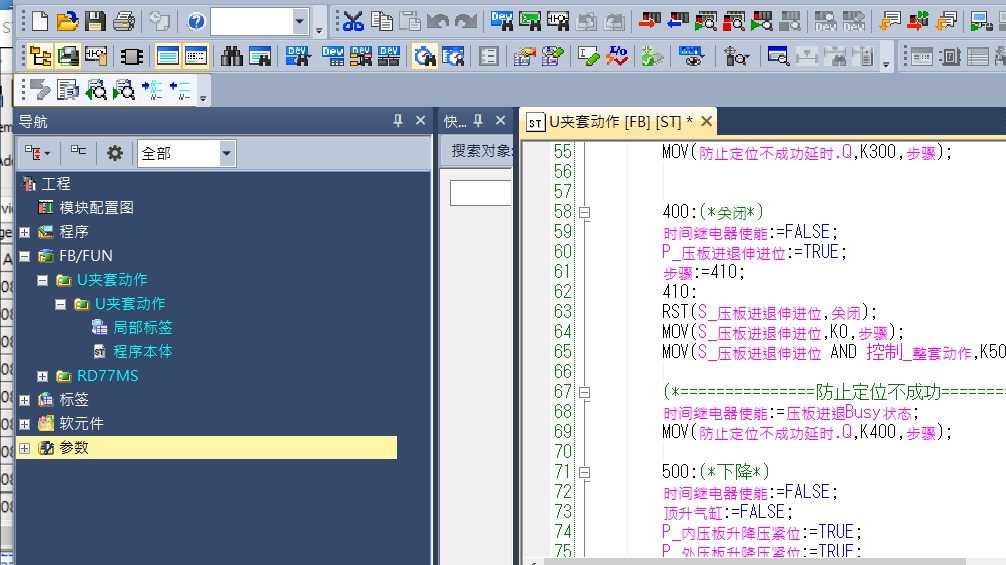Click the Save project icon
1006x565 pixels.
click(x=95, y=20)
